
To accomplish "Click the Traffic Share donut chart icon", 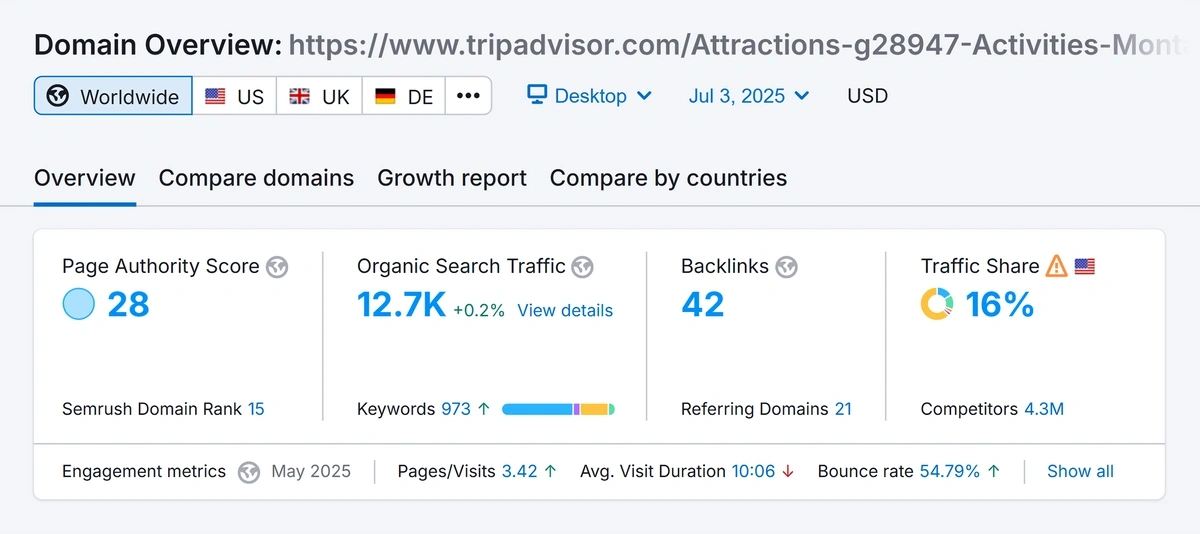I will click(x=937, y=304).
